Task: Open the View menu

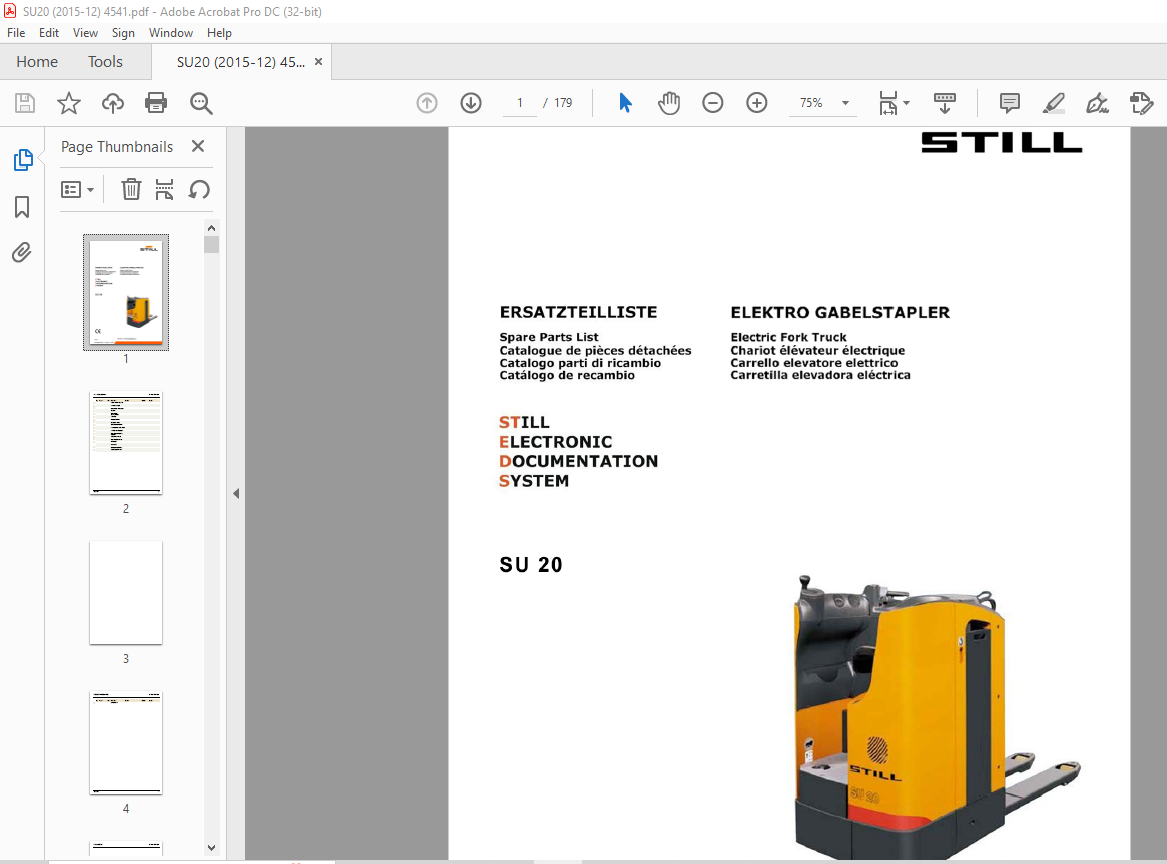Action: pos(85,33)
